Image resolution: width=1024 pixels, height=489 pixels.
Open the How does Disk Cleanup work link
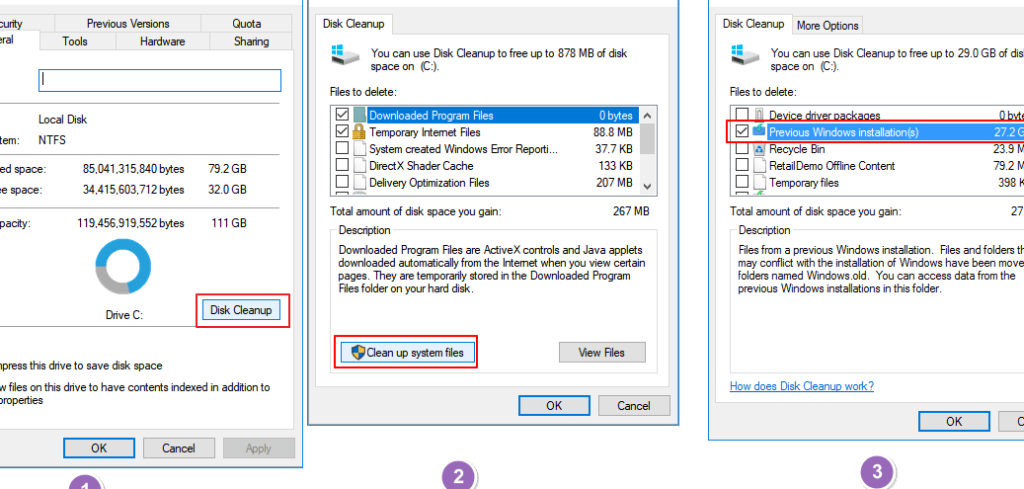801,386
